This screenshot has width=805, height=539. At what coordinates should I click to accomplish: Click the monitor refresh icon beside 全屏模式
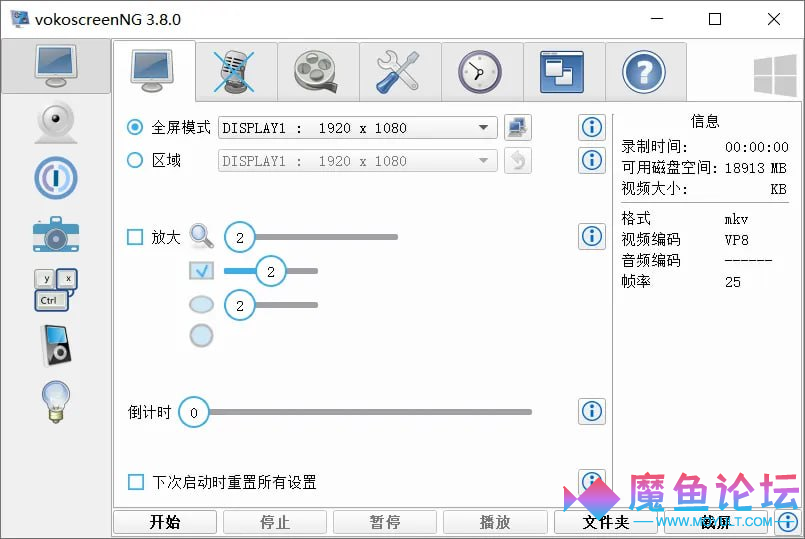518,127
